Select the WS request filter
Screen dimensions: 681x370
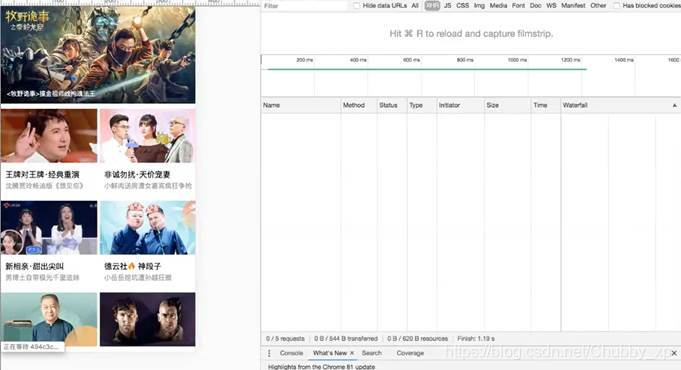pyautogui.click(x=551, y=6)
